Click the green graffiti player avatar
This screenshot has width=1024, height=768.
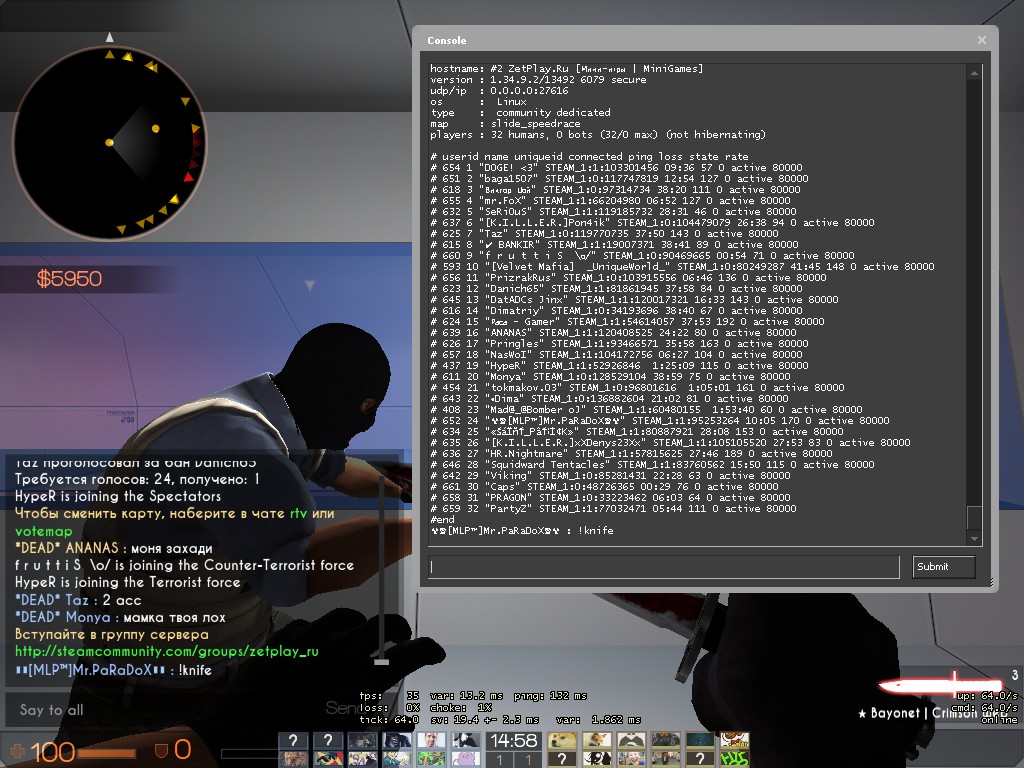[x=735, y=758]
